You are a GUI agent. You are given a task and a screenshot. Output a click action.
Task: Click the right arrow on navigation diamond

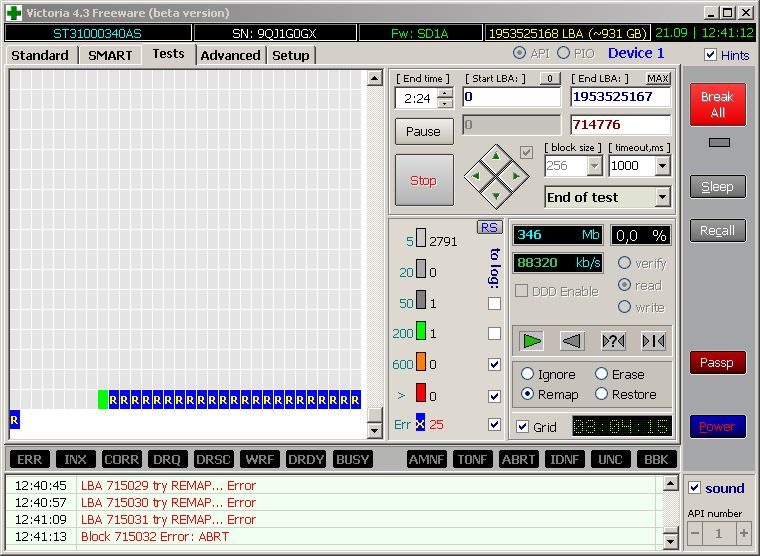tap(516, 176)
